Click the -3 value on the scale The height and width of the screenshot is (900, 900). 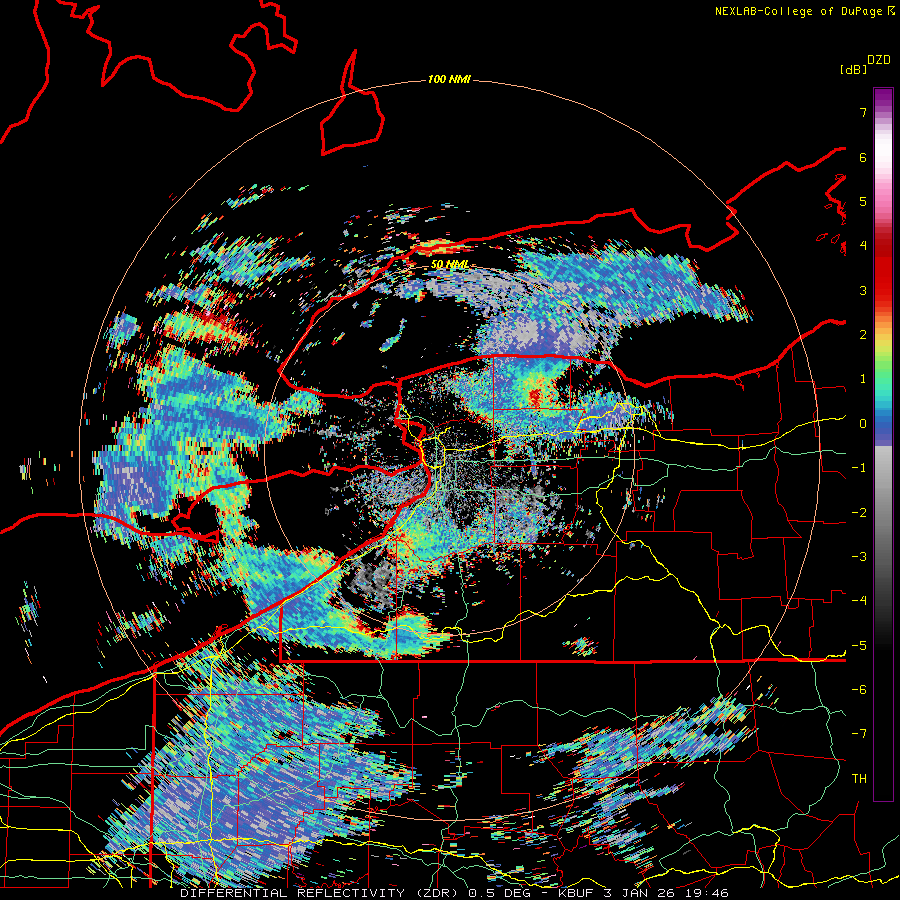click(859, 557)
